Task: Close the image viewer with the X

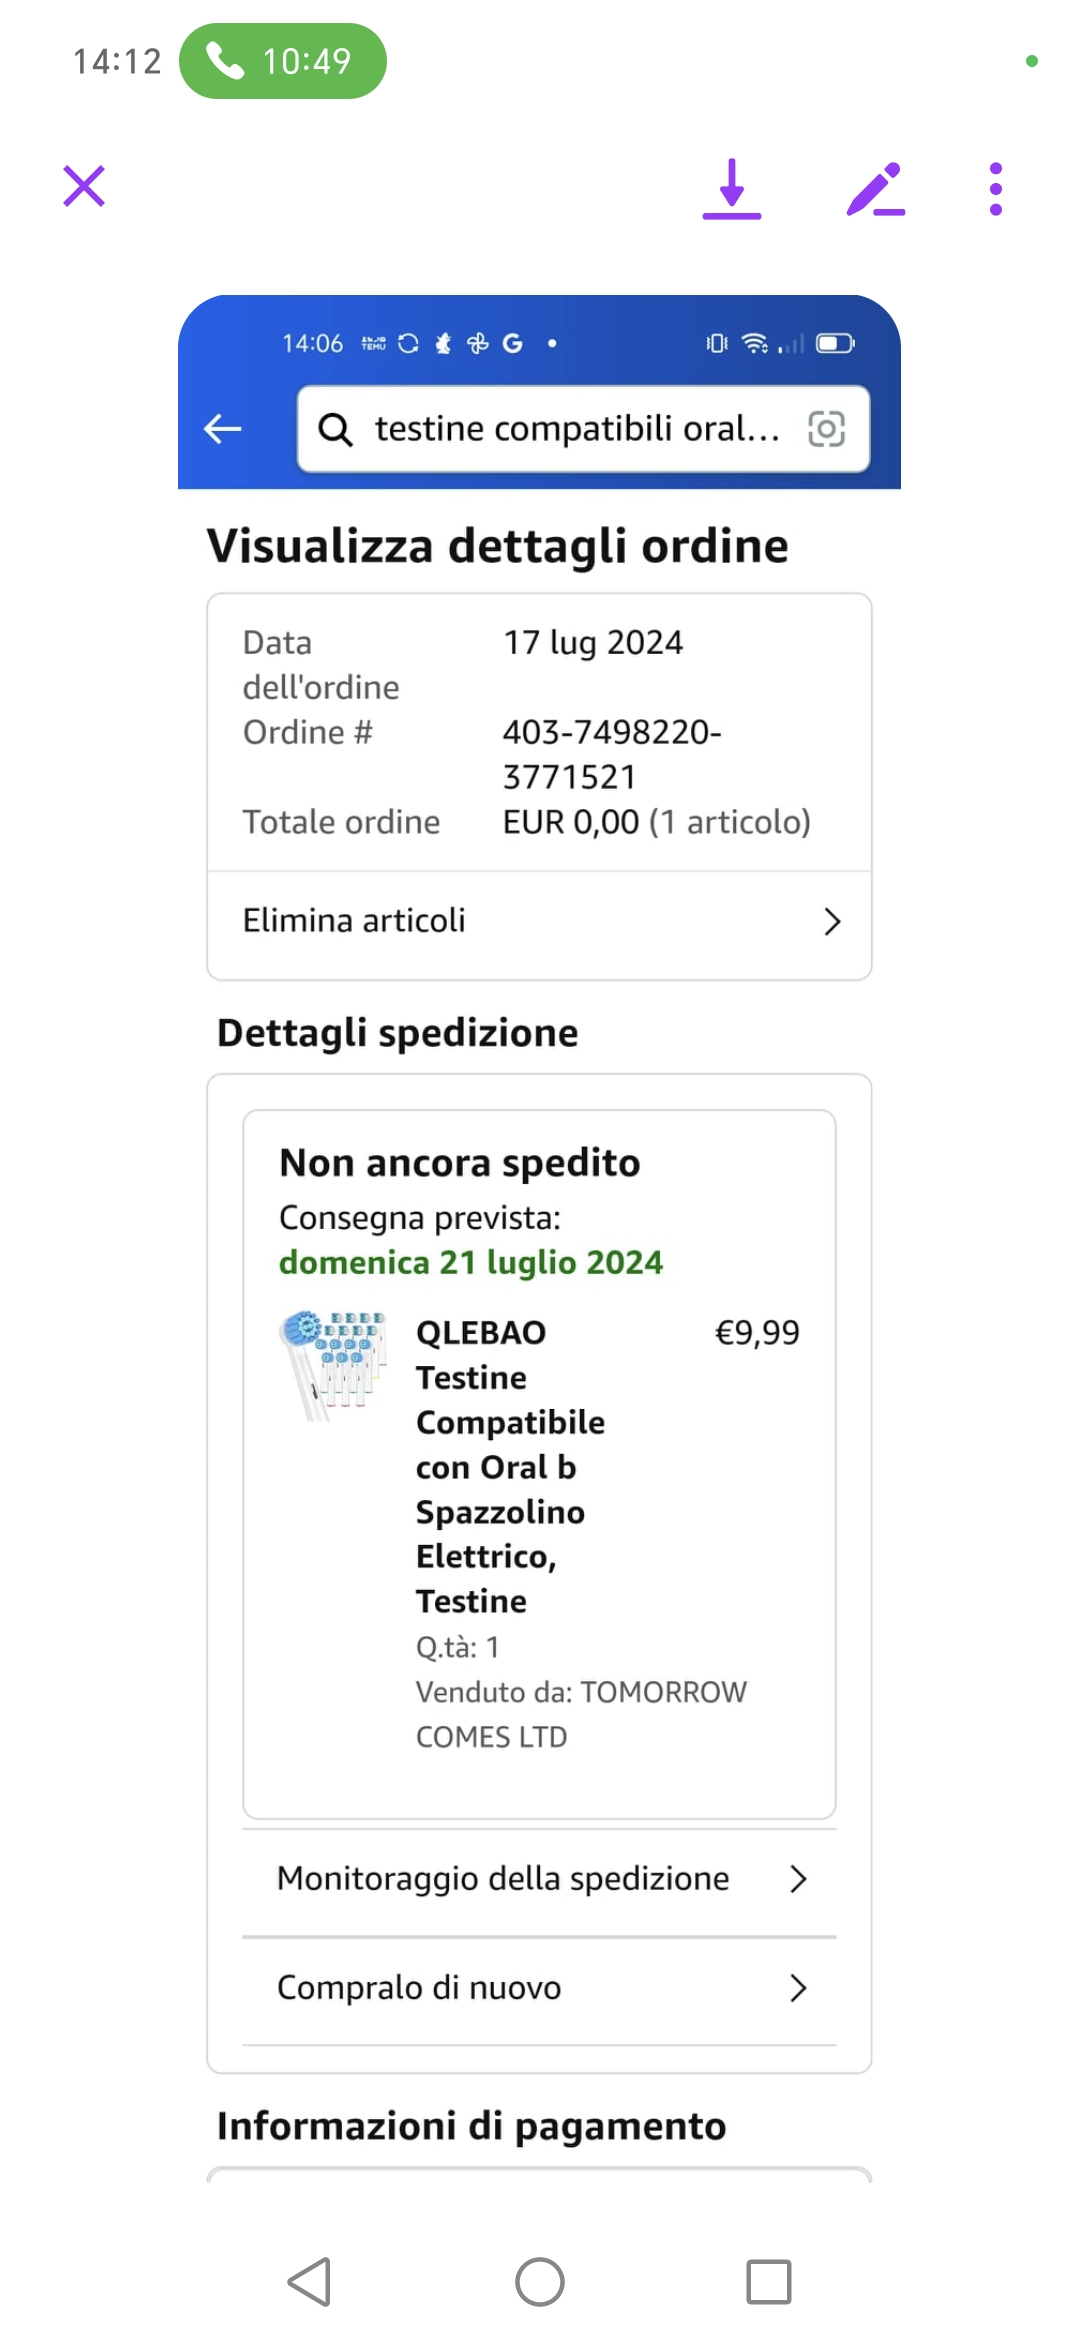Action: (84, 187)
